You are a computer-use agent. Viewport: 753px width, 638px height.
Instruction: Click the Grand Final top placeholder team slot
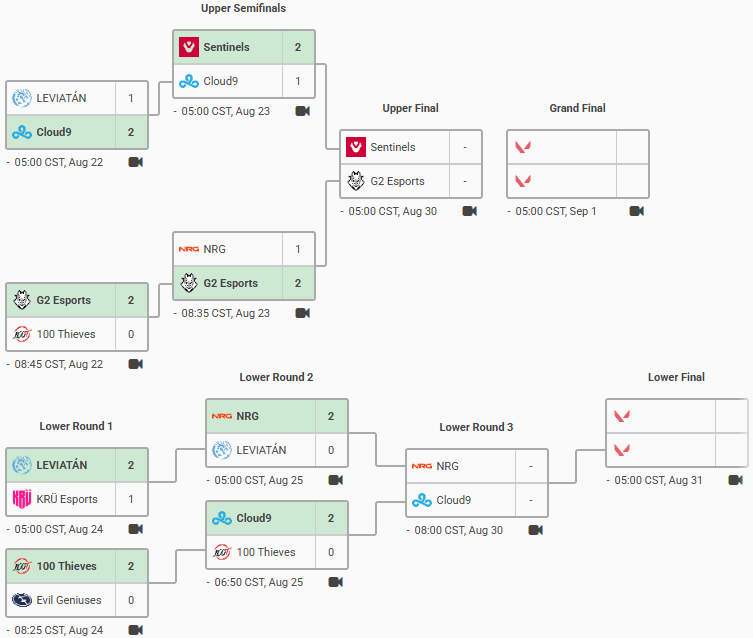click(561, 147)
